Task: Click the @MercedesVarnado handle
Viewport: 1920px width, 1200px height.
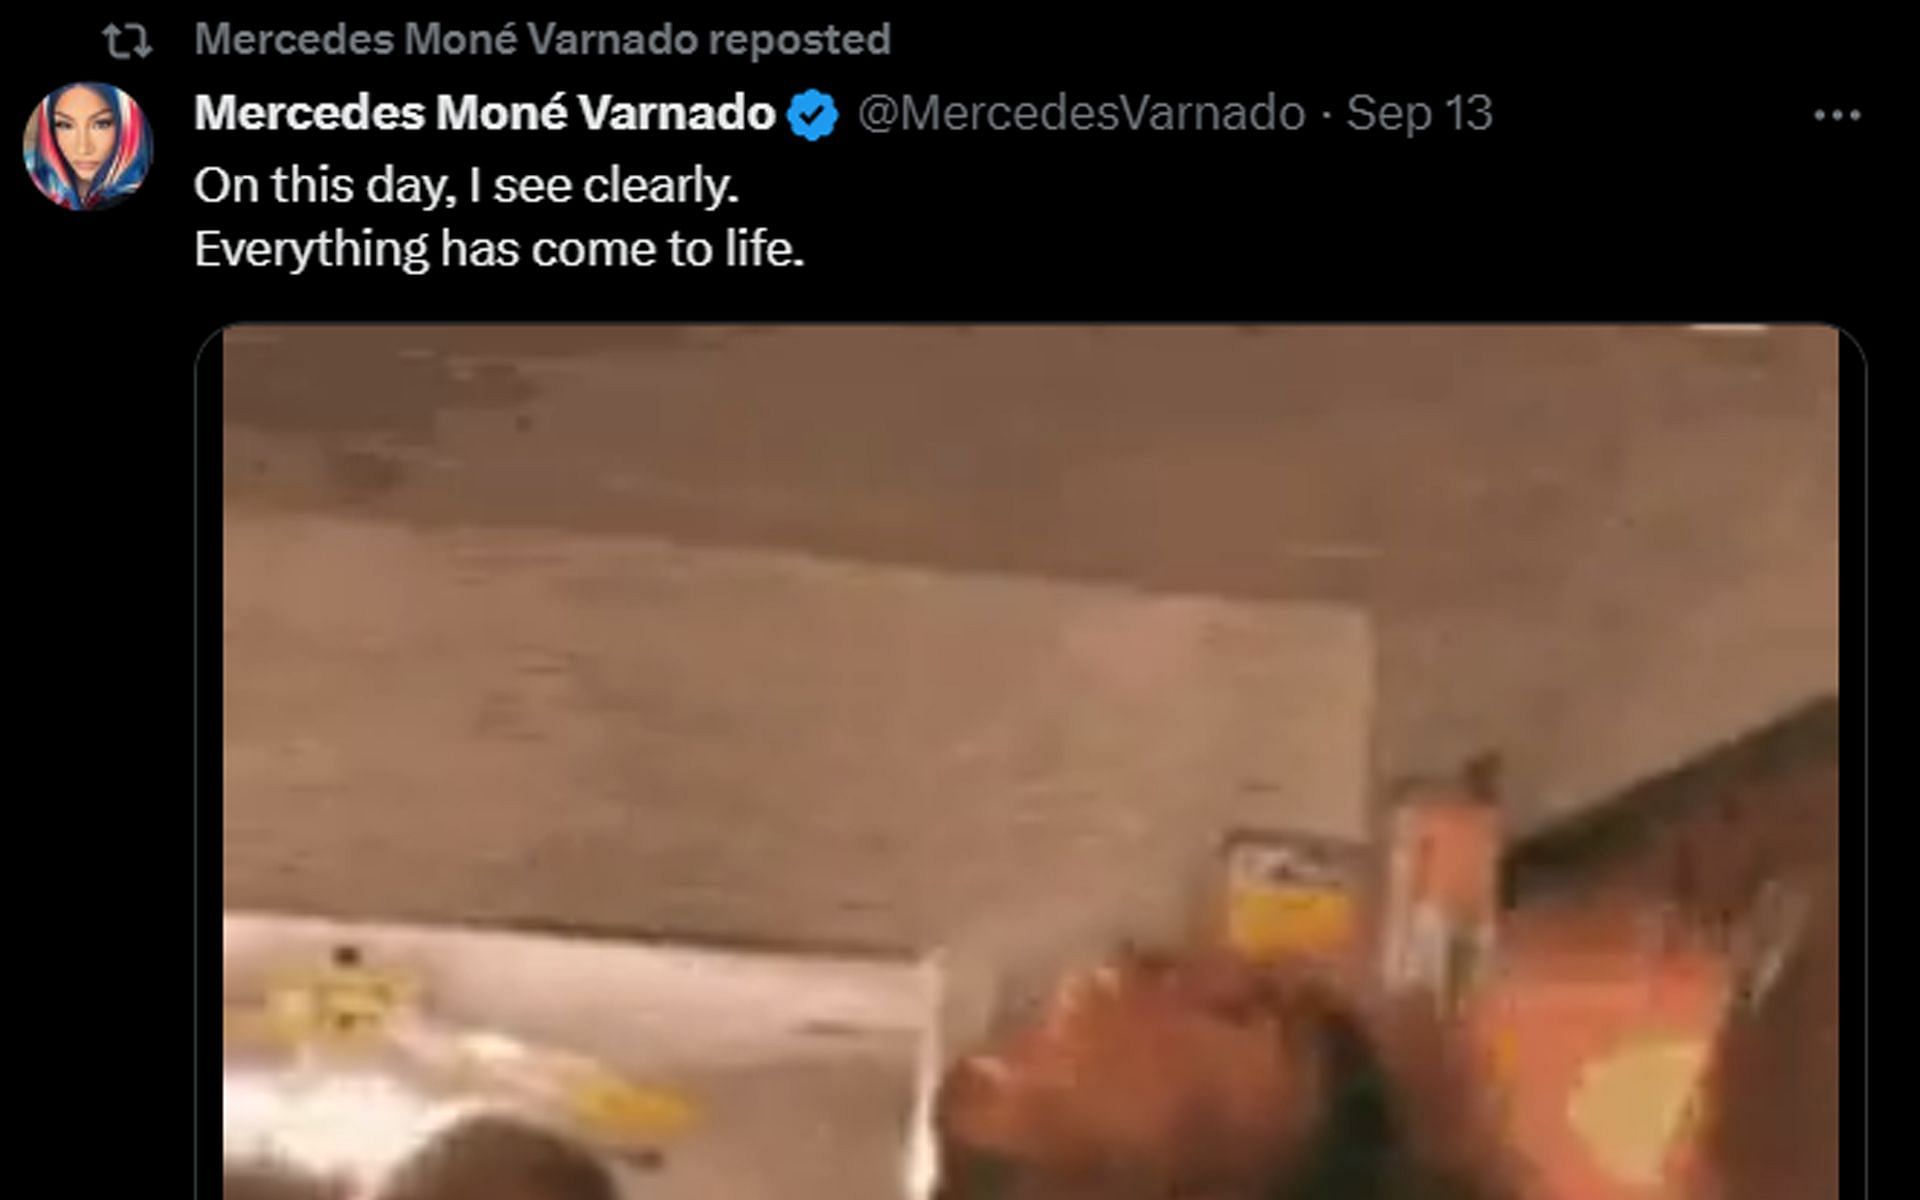Action: (1082, 113)
